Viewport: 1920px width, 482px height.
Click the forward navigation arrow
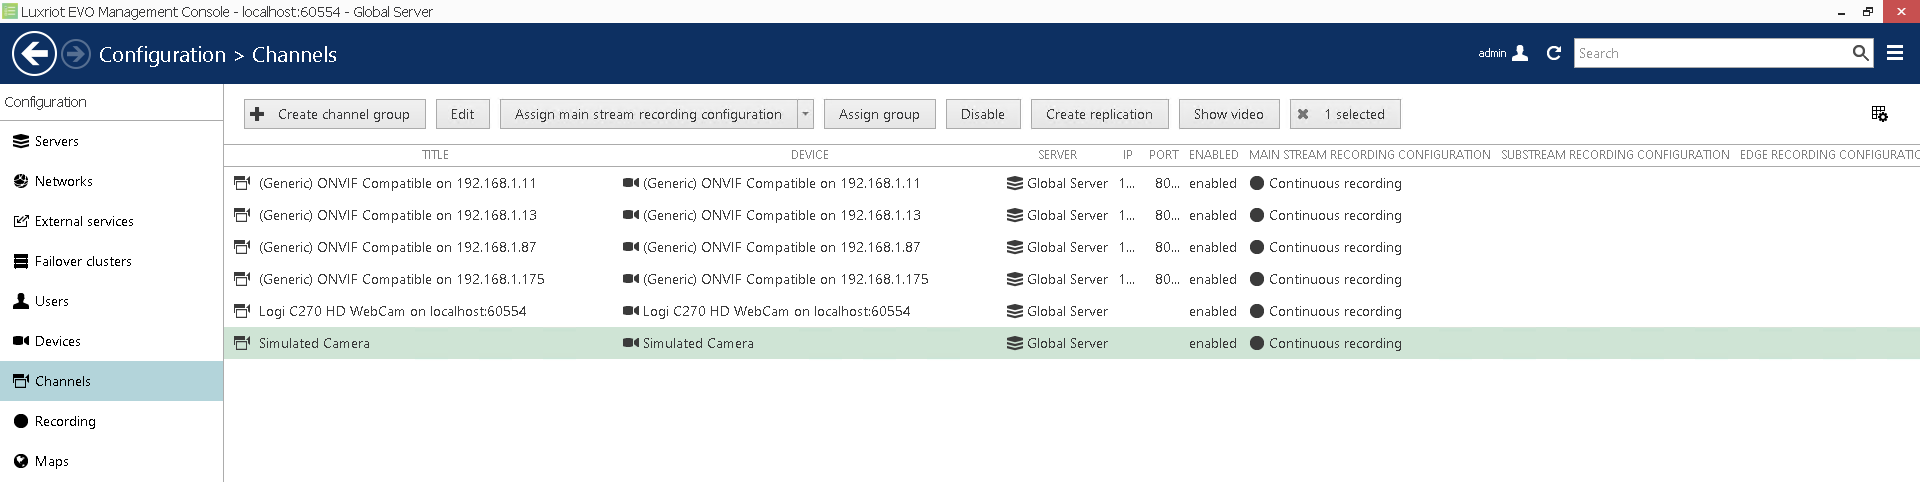coord(76,54)
